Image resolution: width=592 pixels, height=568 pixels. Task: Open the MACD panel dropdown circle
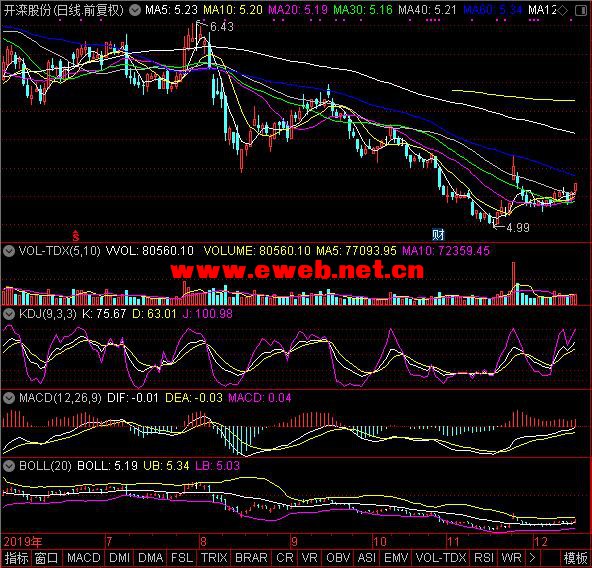pos(9,398)
